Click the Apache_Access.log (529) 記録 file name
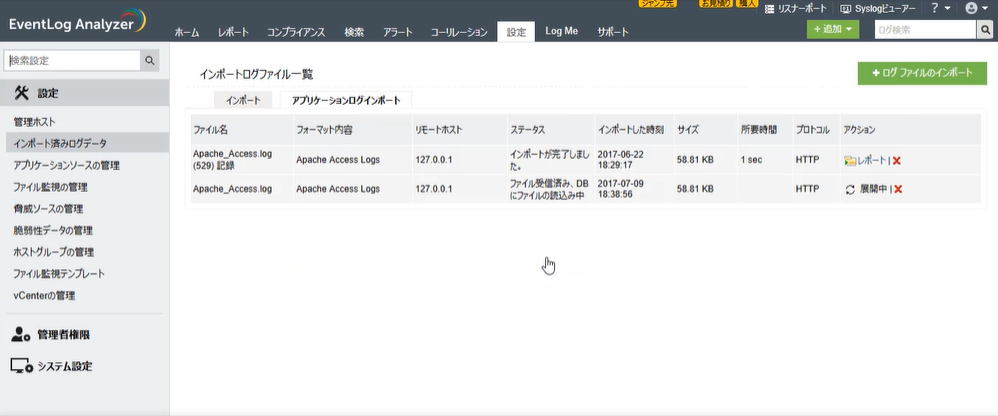The height and width of the screenshot is (416, 998). (x=232, y=160)
